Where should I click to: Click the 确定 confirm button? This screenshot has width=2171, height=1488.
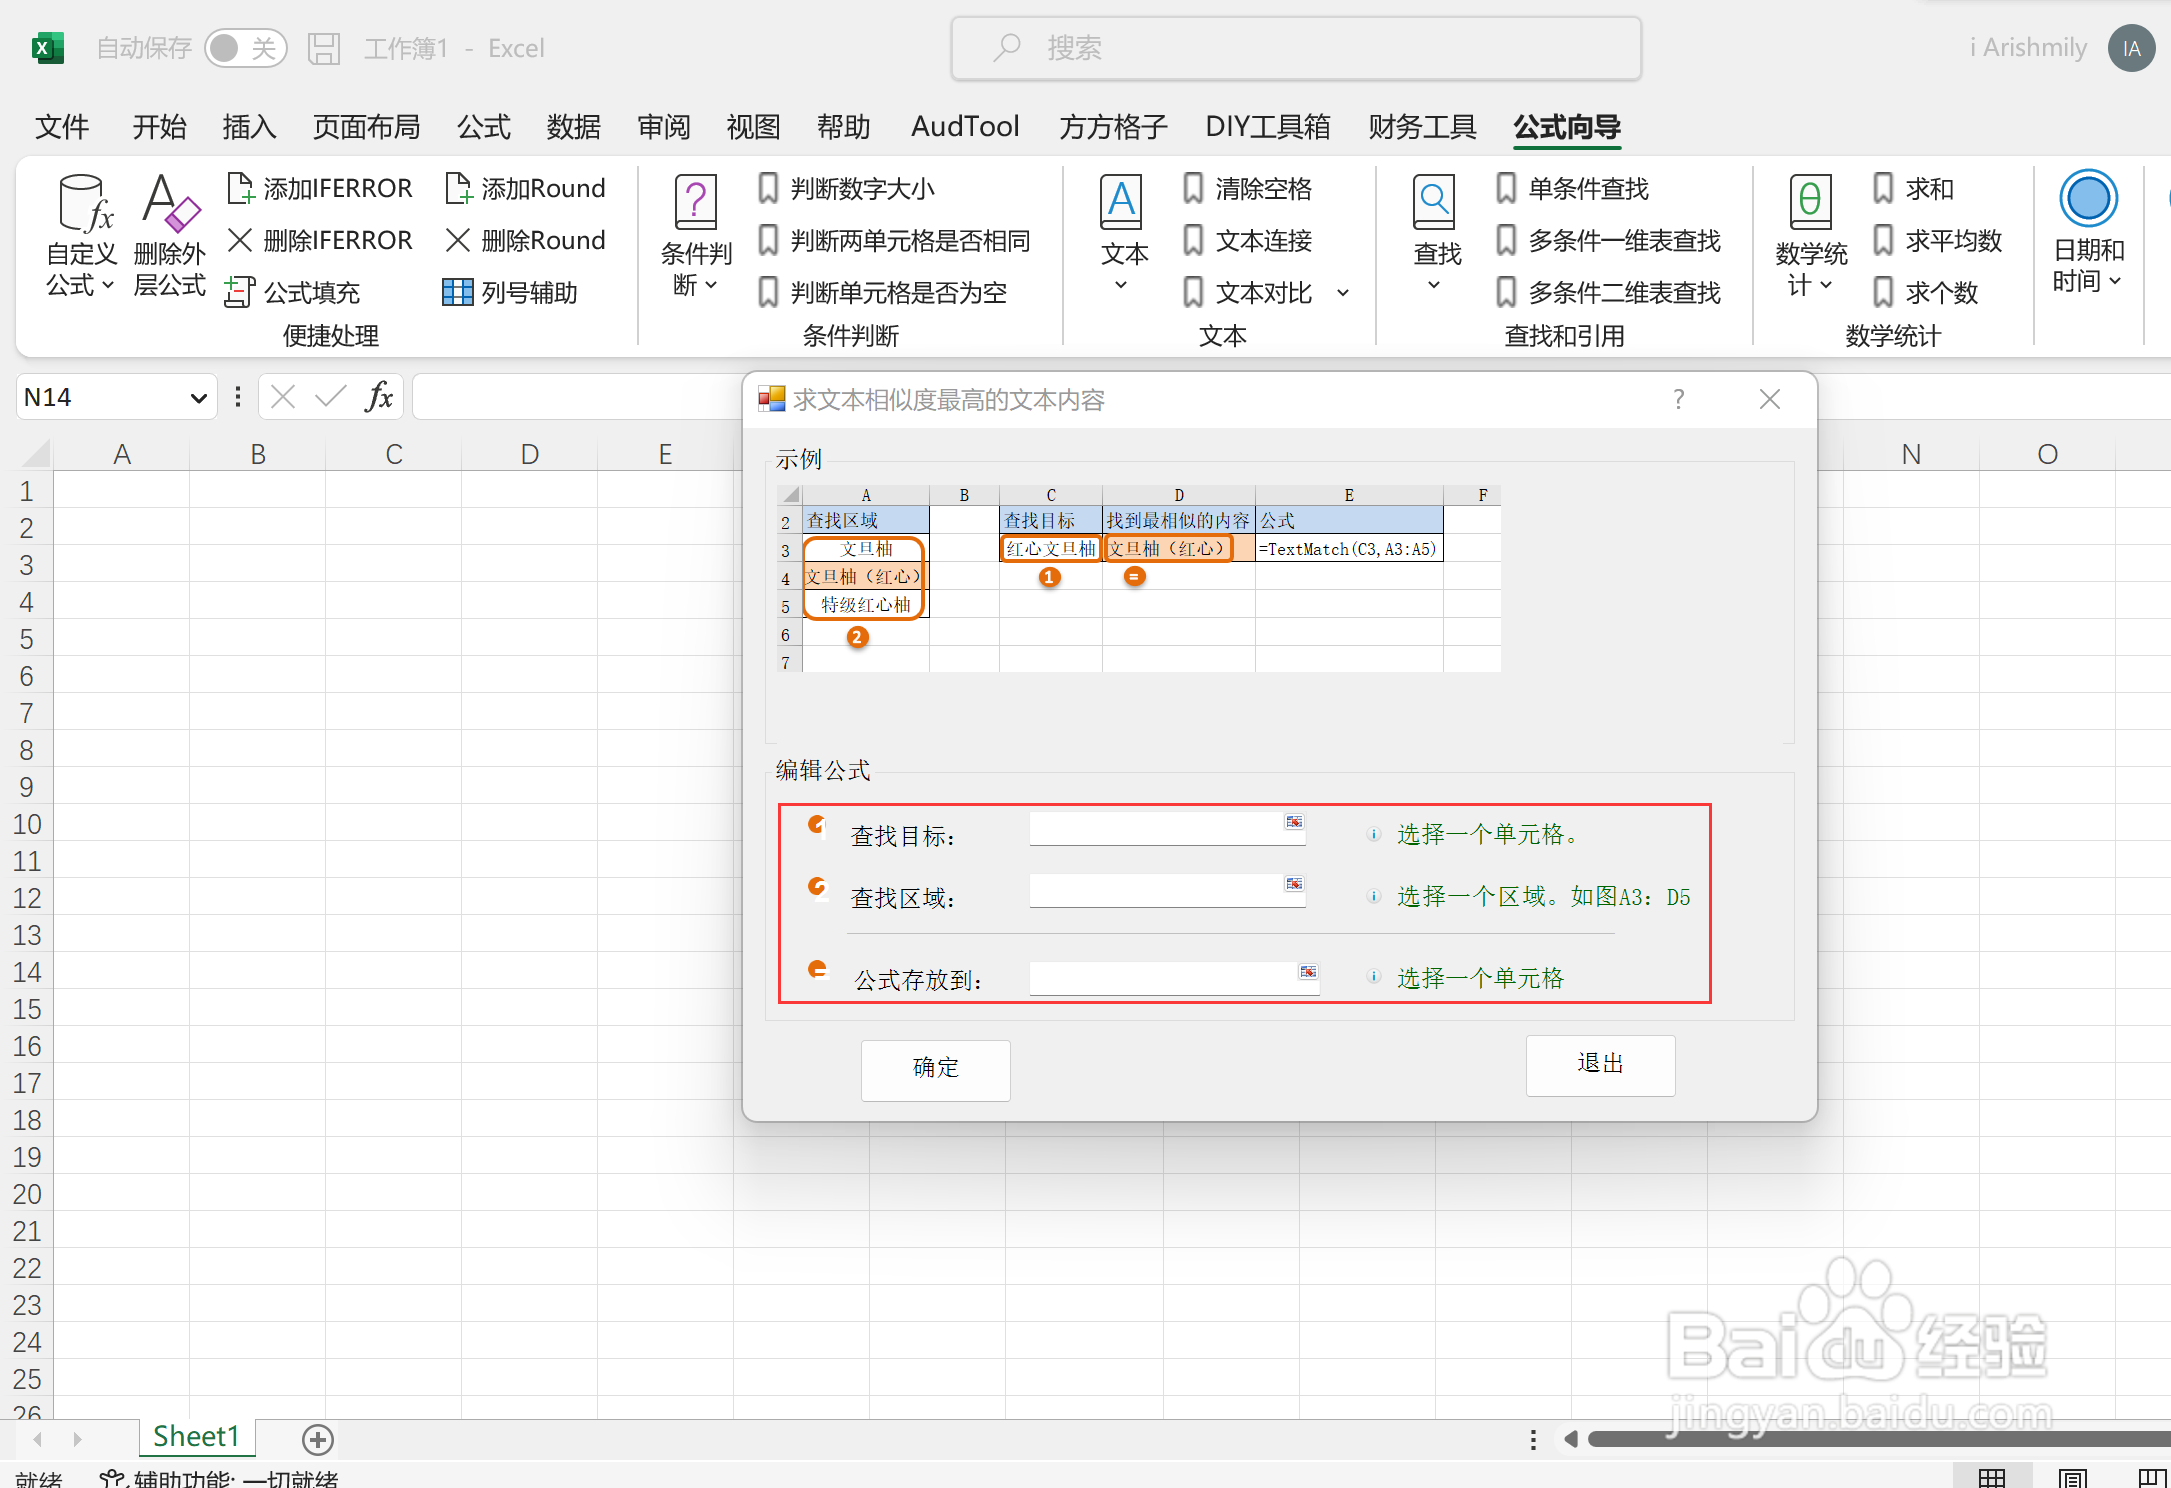click(935, 1068)
